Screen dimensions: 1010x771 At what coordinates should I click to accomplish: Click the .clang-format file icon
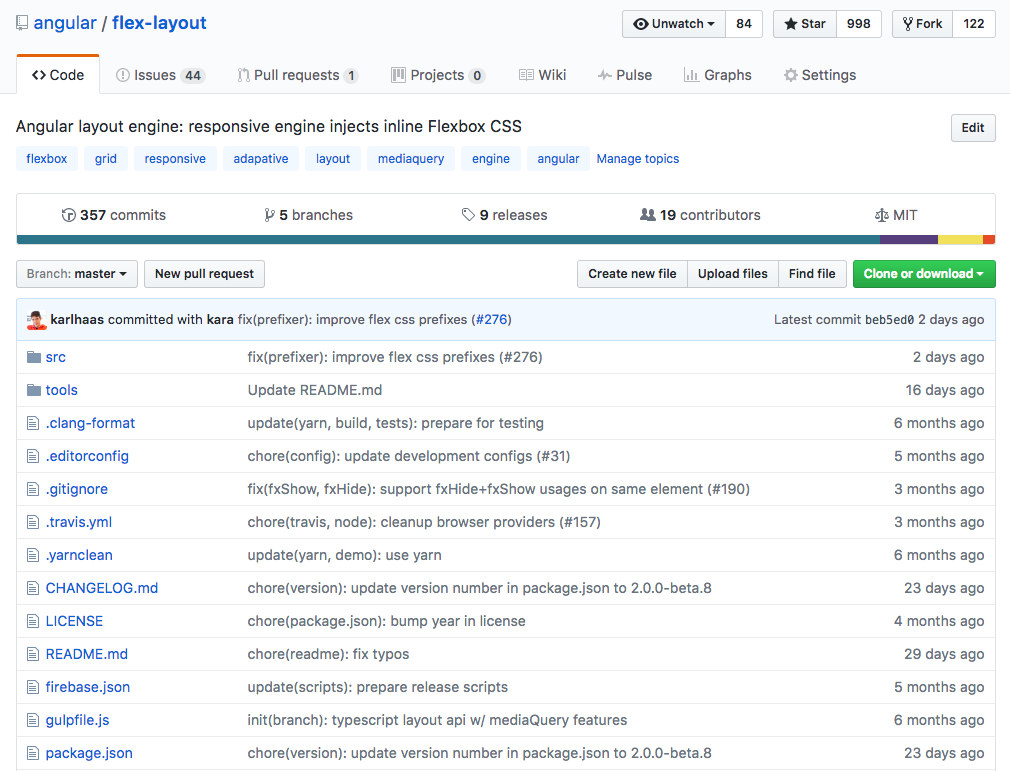pyautogui.click(x=33, y=423)
